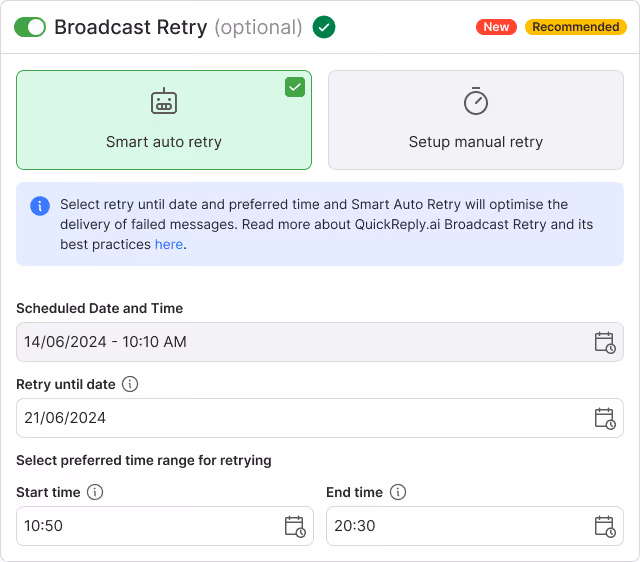Open time picker icon in End time
This screenshot has height=562, width=640.
point(605,526)
